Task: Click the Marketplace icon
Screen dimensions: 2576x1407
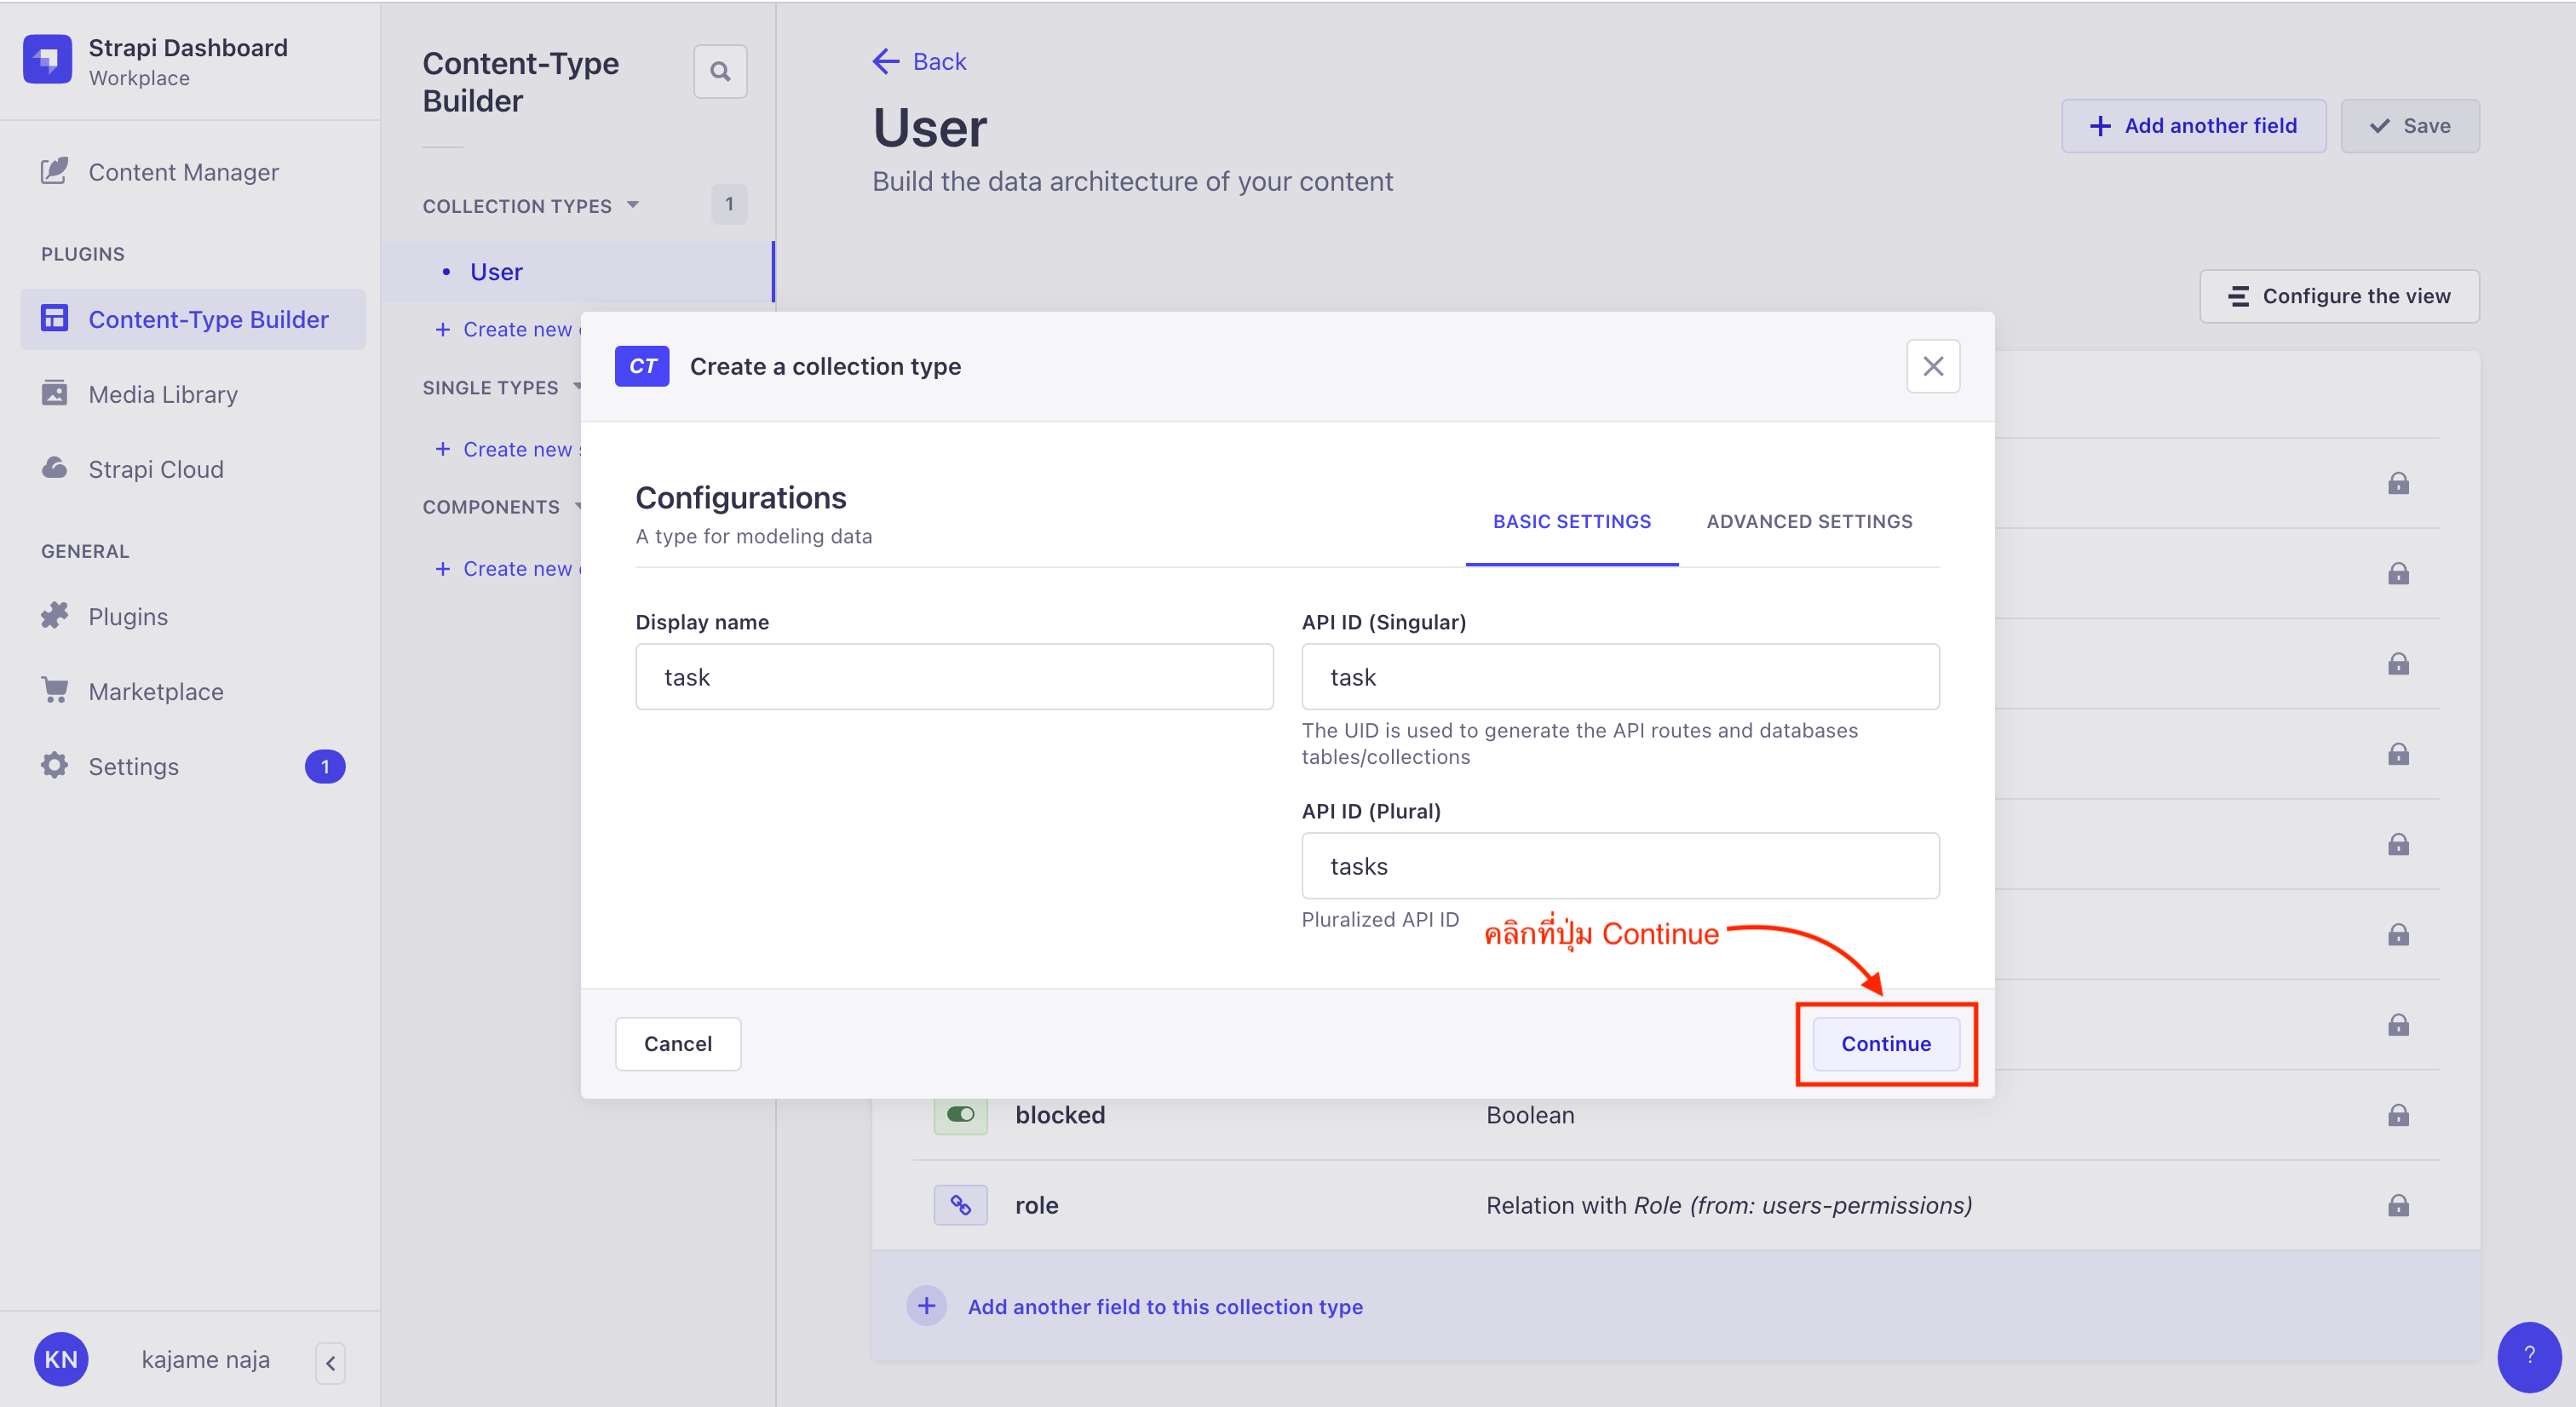Action: [x=52, y=690]
